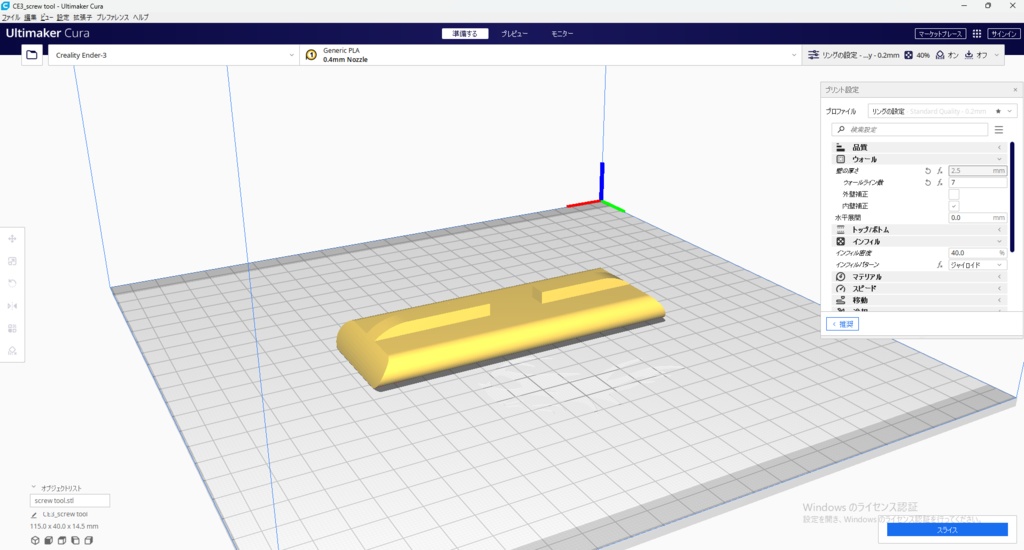Image resolution: width=1024 pixels, height=550 pixels.
Task: Select the Rotate tool in left toolbar
Action: [12, 283]
